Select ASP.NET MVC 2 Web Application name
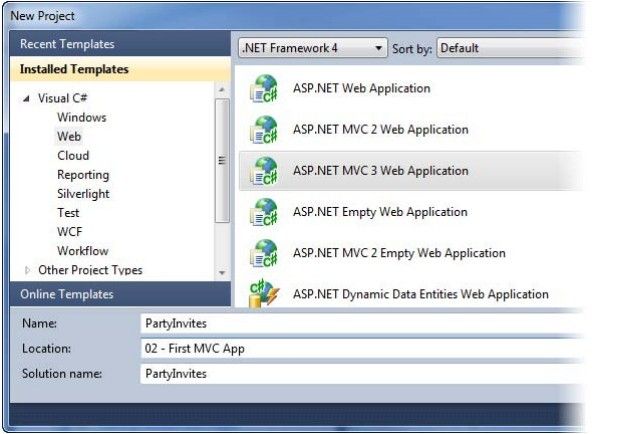Viewport: 617px width, 434px height. click(x=381, y=129)
